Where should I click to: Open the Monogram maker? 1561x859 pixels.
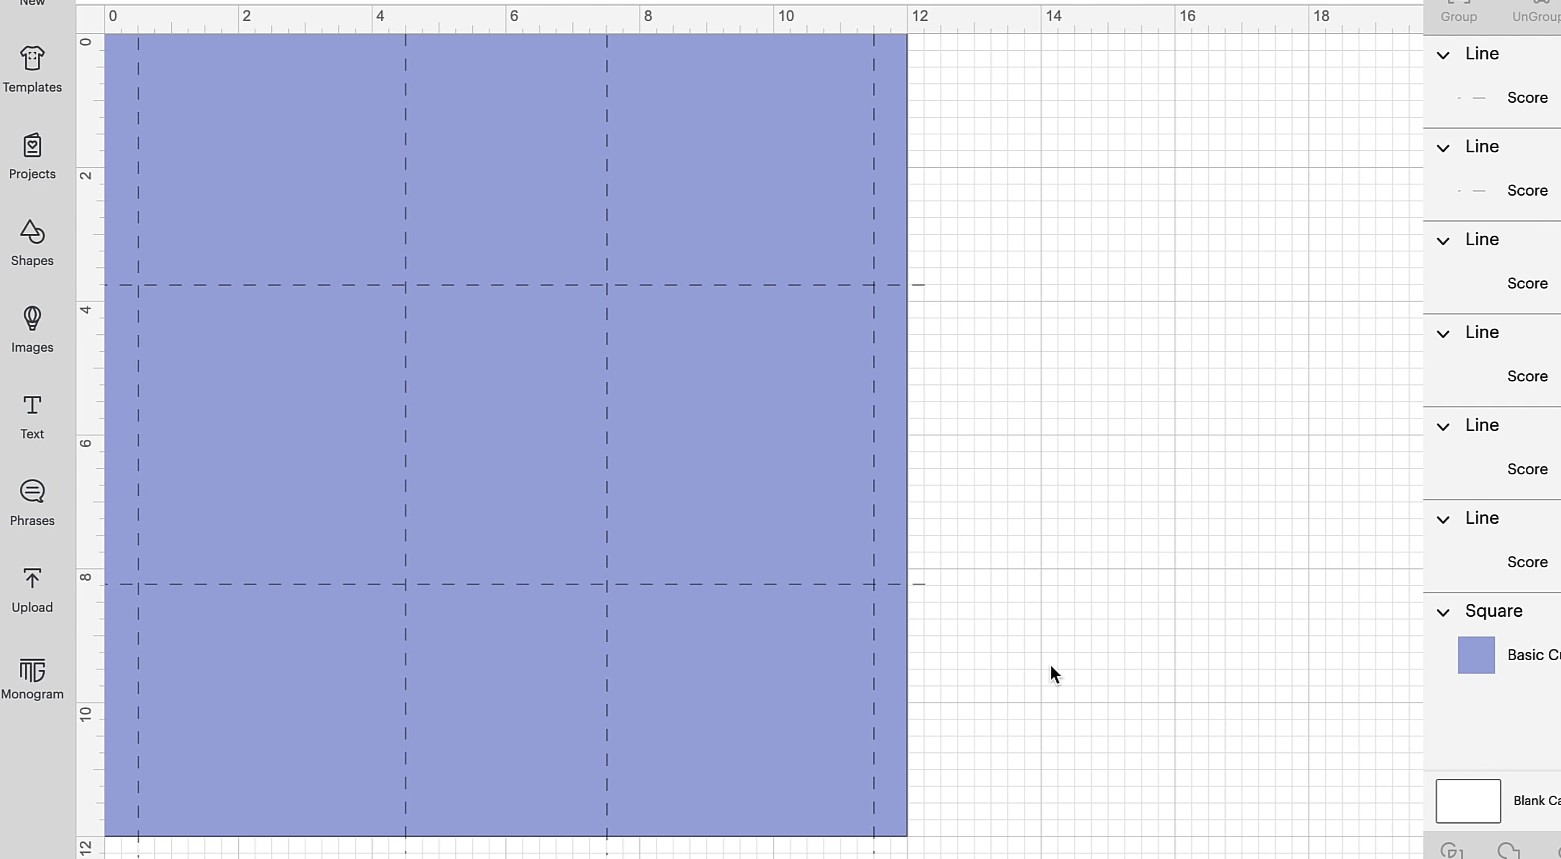pyautogui.click(x=32, y=678)
